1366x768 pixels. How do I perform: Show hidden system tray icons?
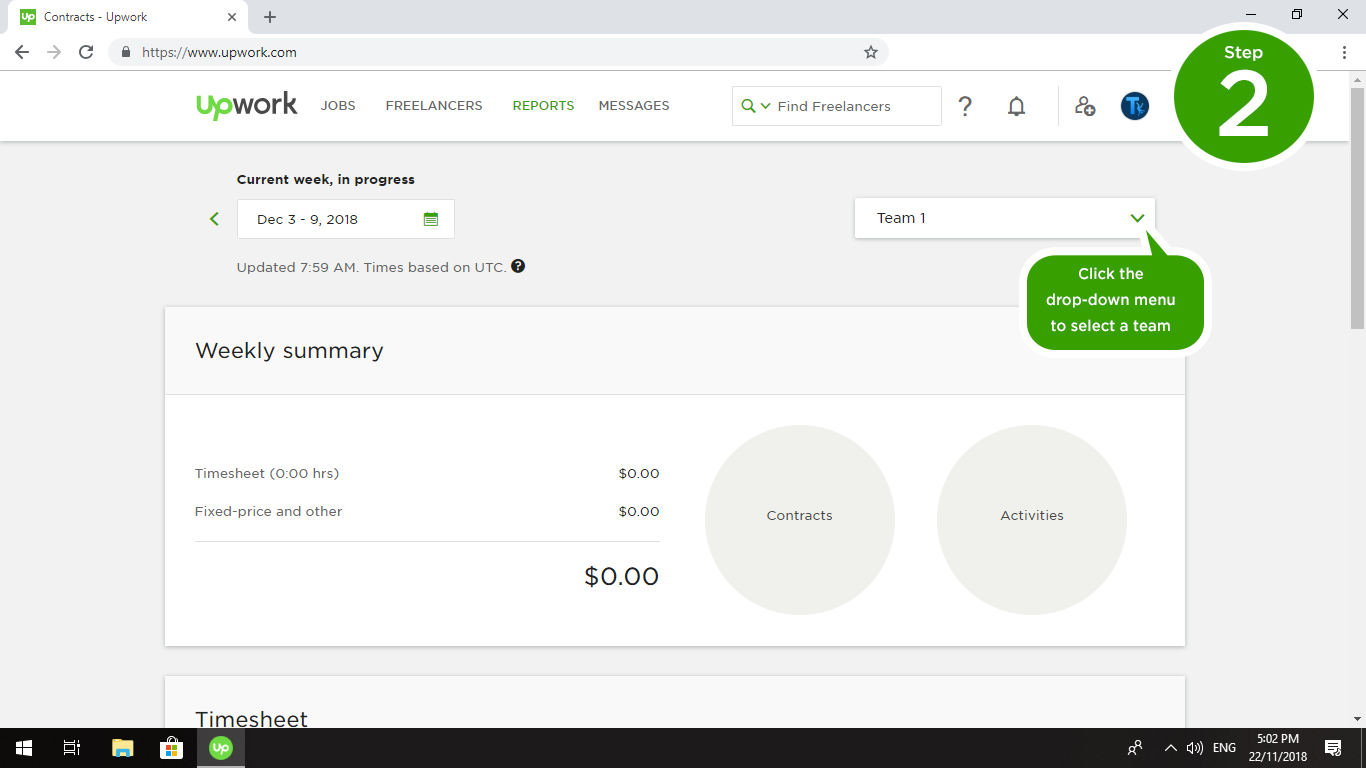[1170, 748]
